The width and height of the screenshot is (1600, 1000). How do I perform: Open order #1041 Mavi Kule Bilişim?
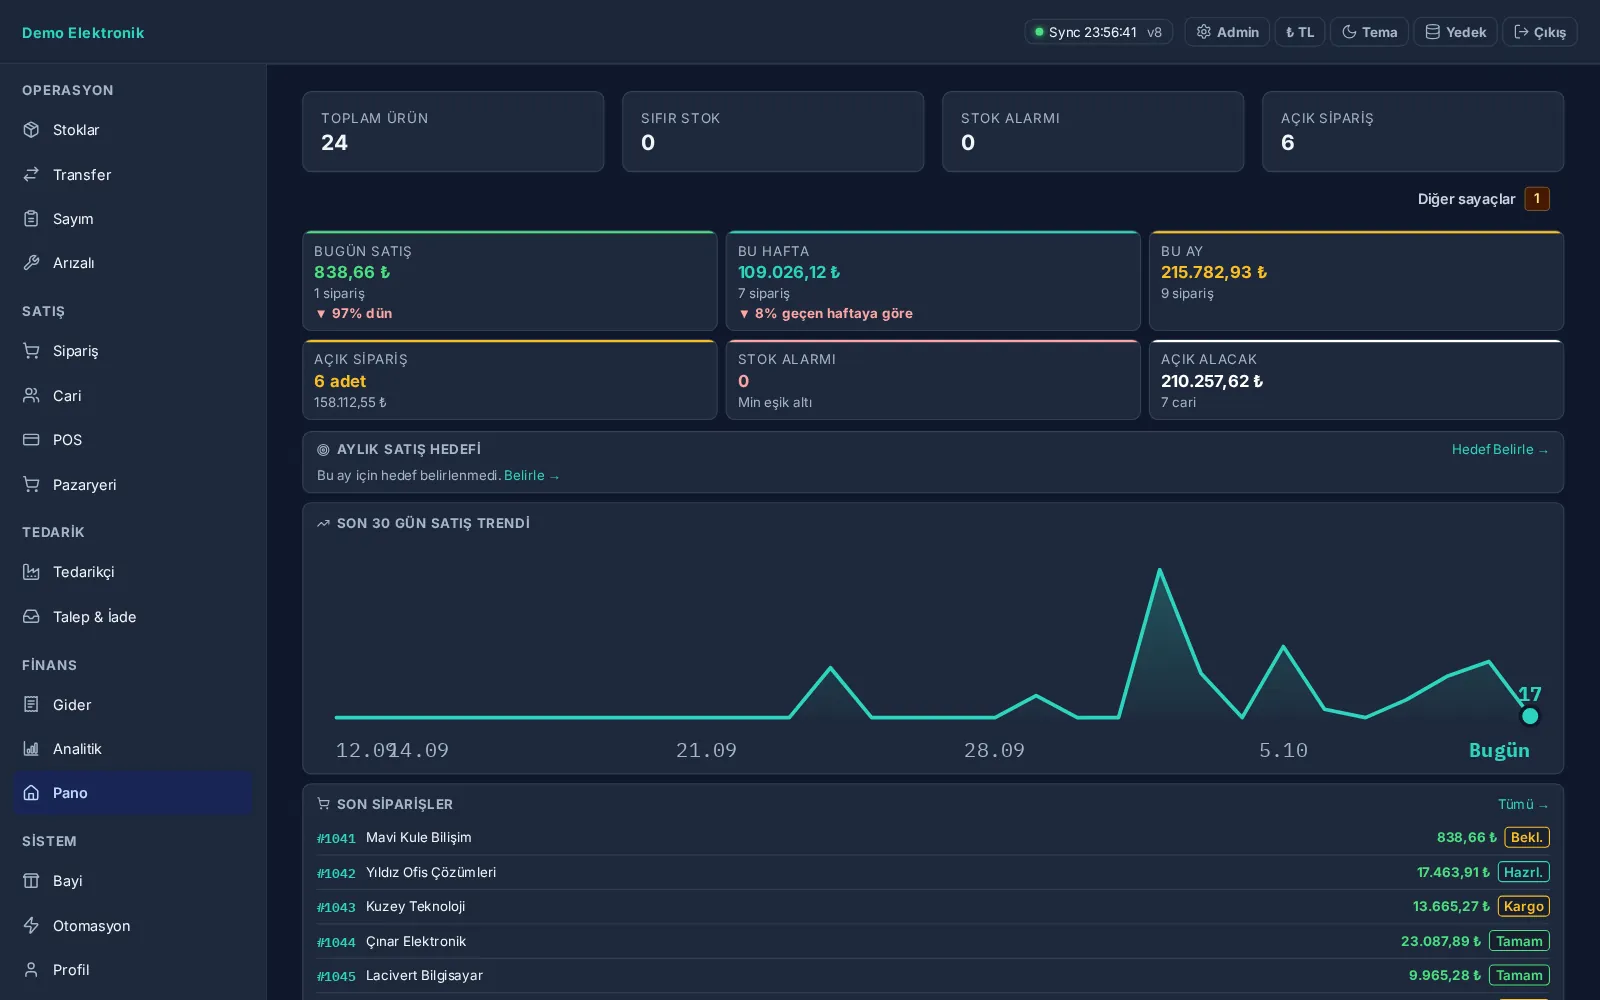933,838
